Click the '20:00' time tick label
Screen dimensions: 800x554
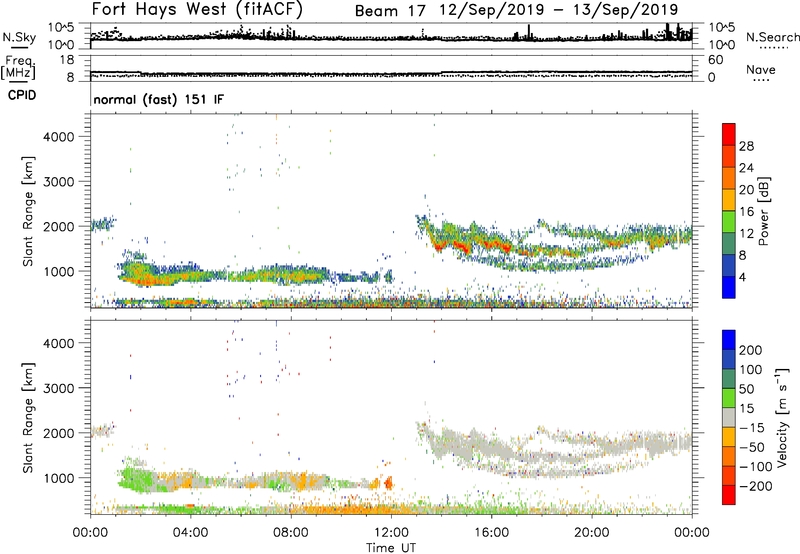click(591, 533)
